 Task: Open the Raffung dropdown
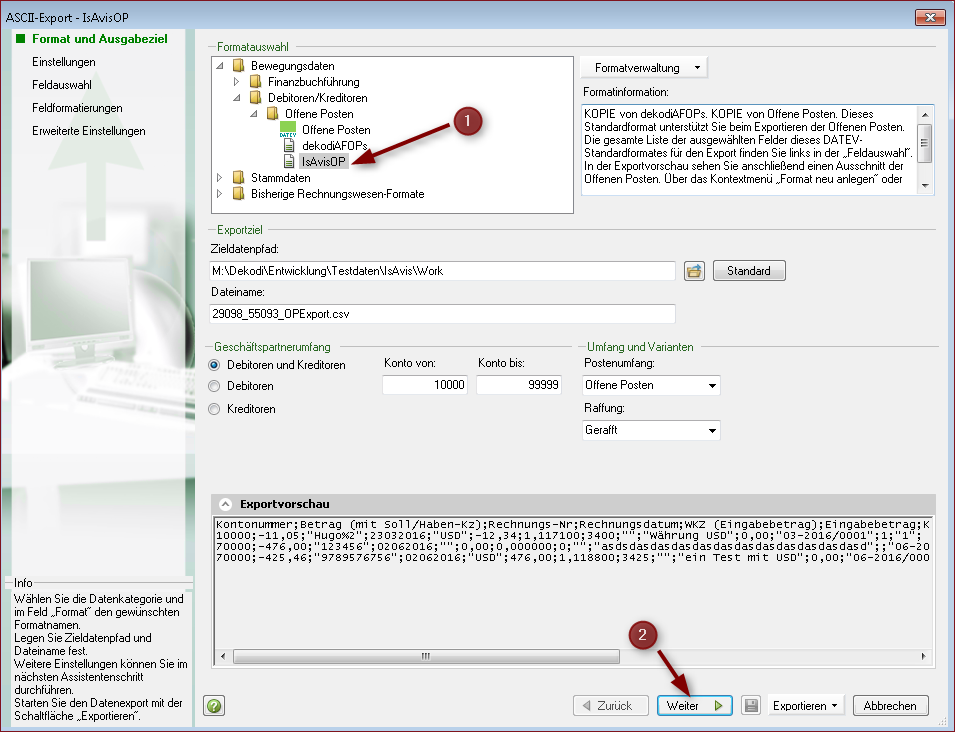tap(712, 431)
